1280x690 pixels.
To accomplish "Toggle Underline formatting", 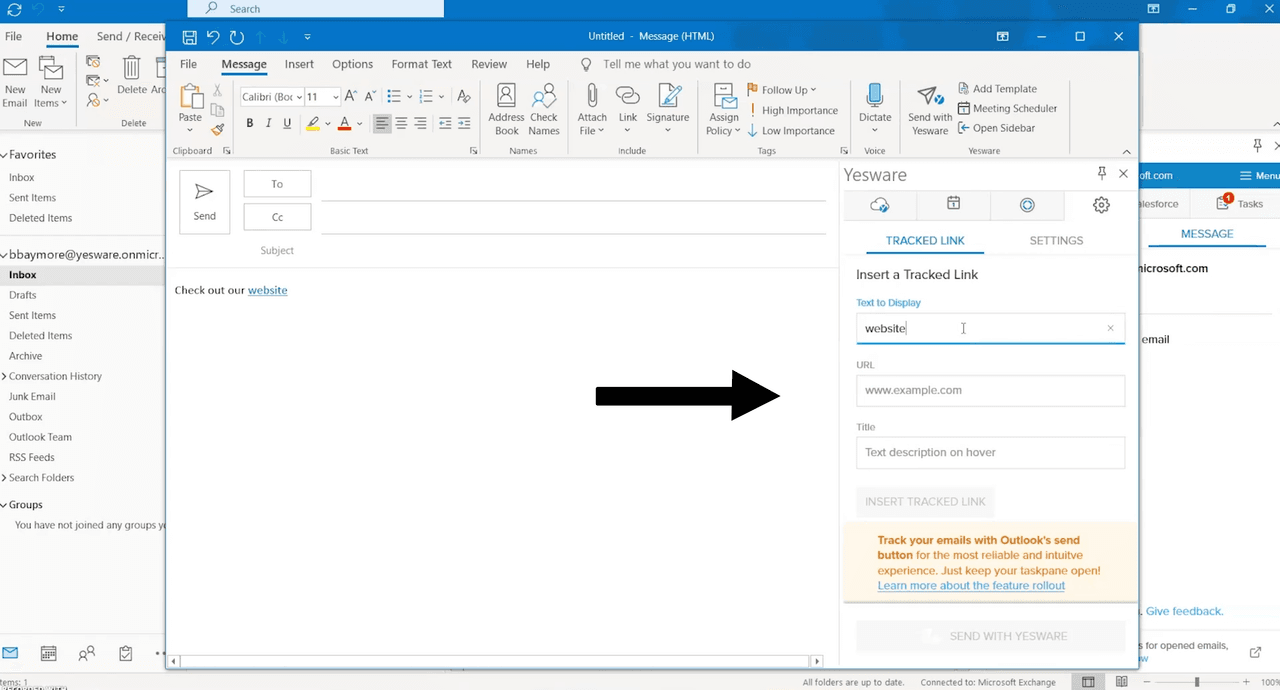I will [x=288, y=124].
